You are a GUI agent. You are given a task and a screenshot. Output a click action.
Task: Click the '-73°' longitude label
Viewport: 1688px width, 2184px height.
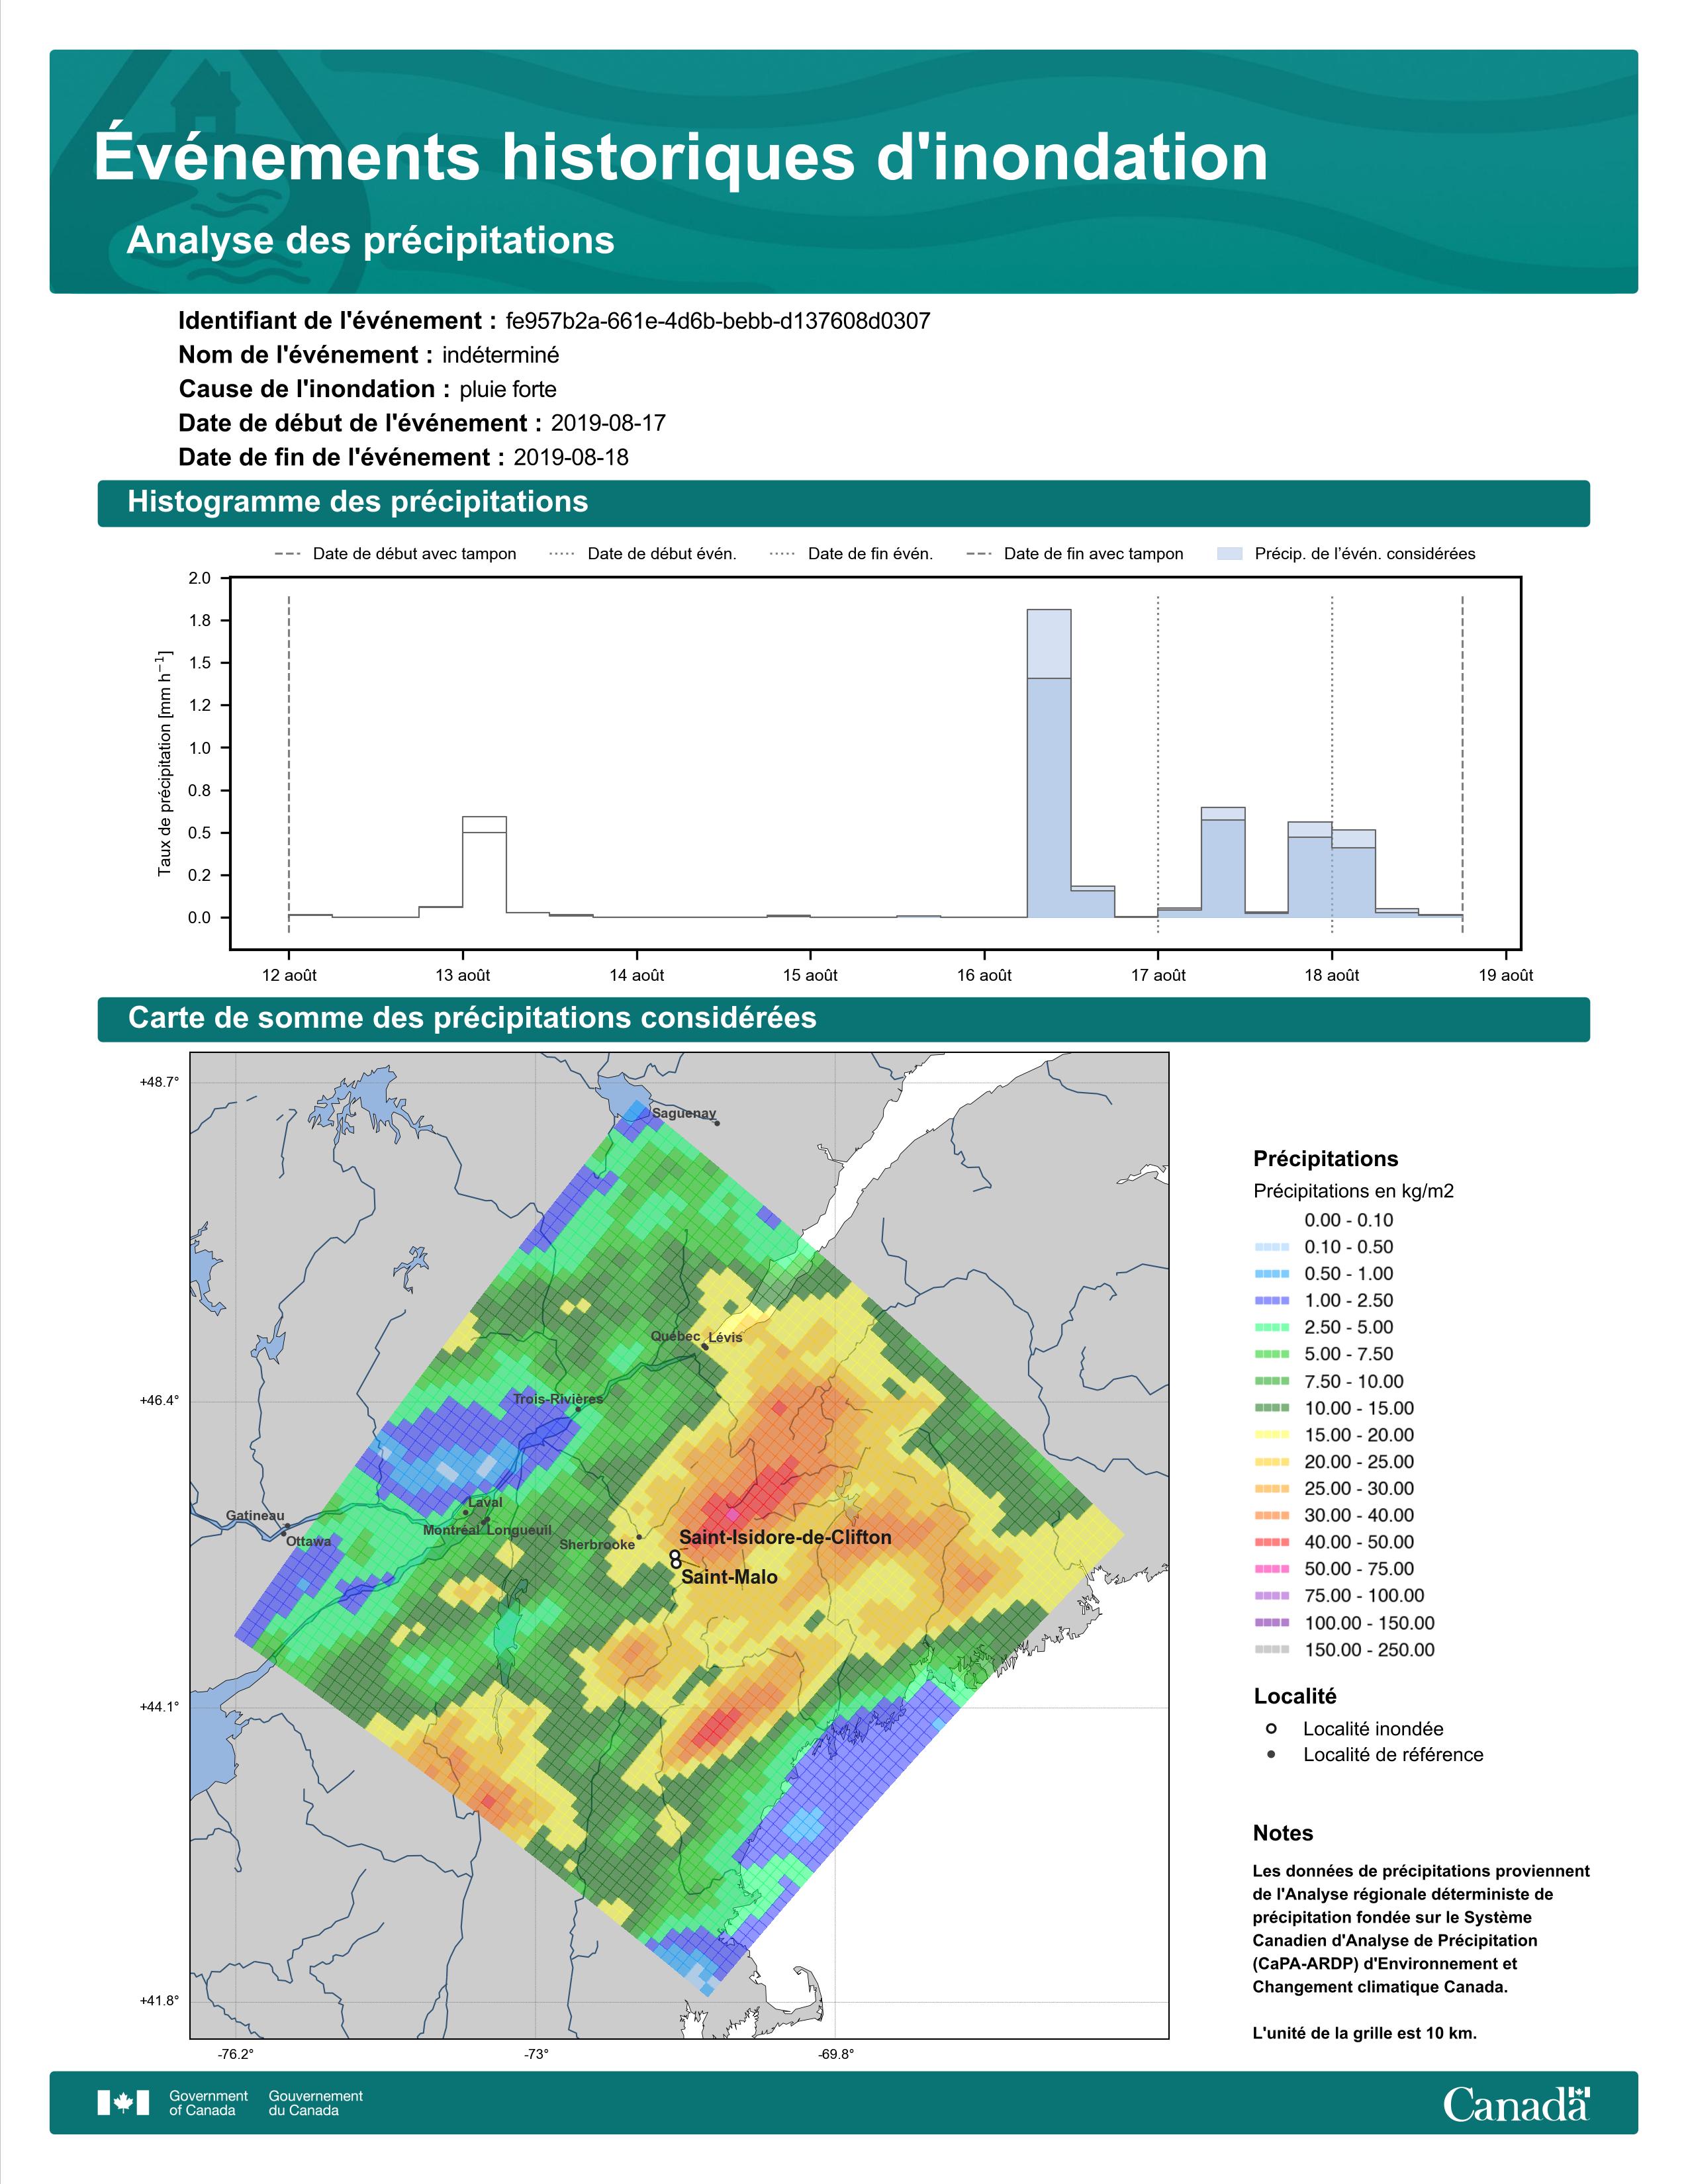pyautogui.click(x=537, y=2054)
